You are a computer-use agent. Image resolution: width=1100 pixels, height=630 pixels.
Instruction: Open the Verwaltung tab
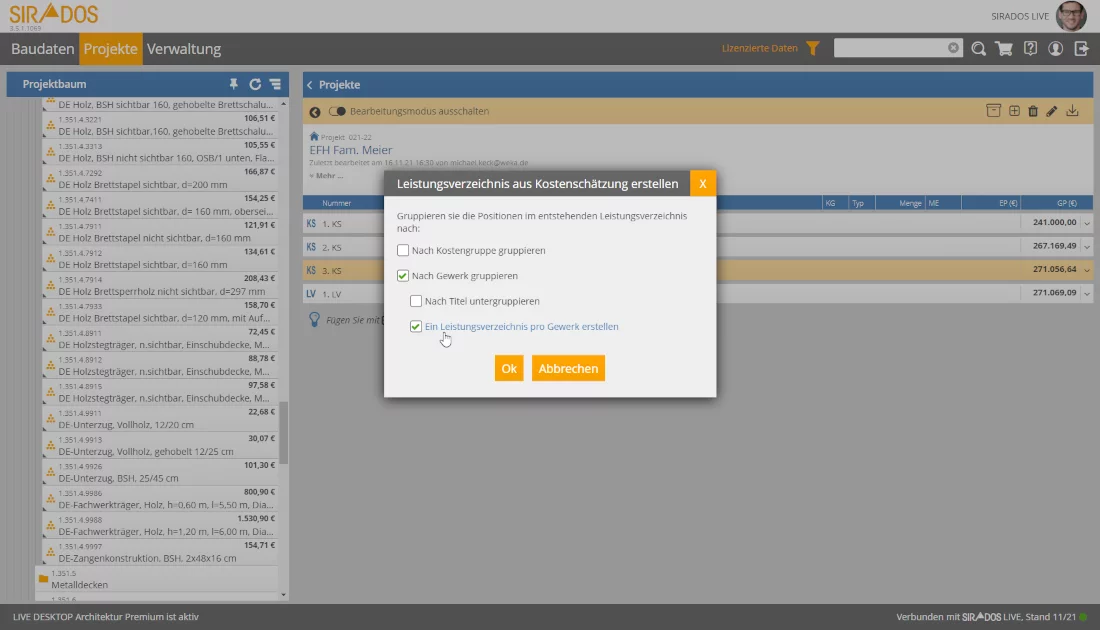(x=184, y=49)
